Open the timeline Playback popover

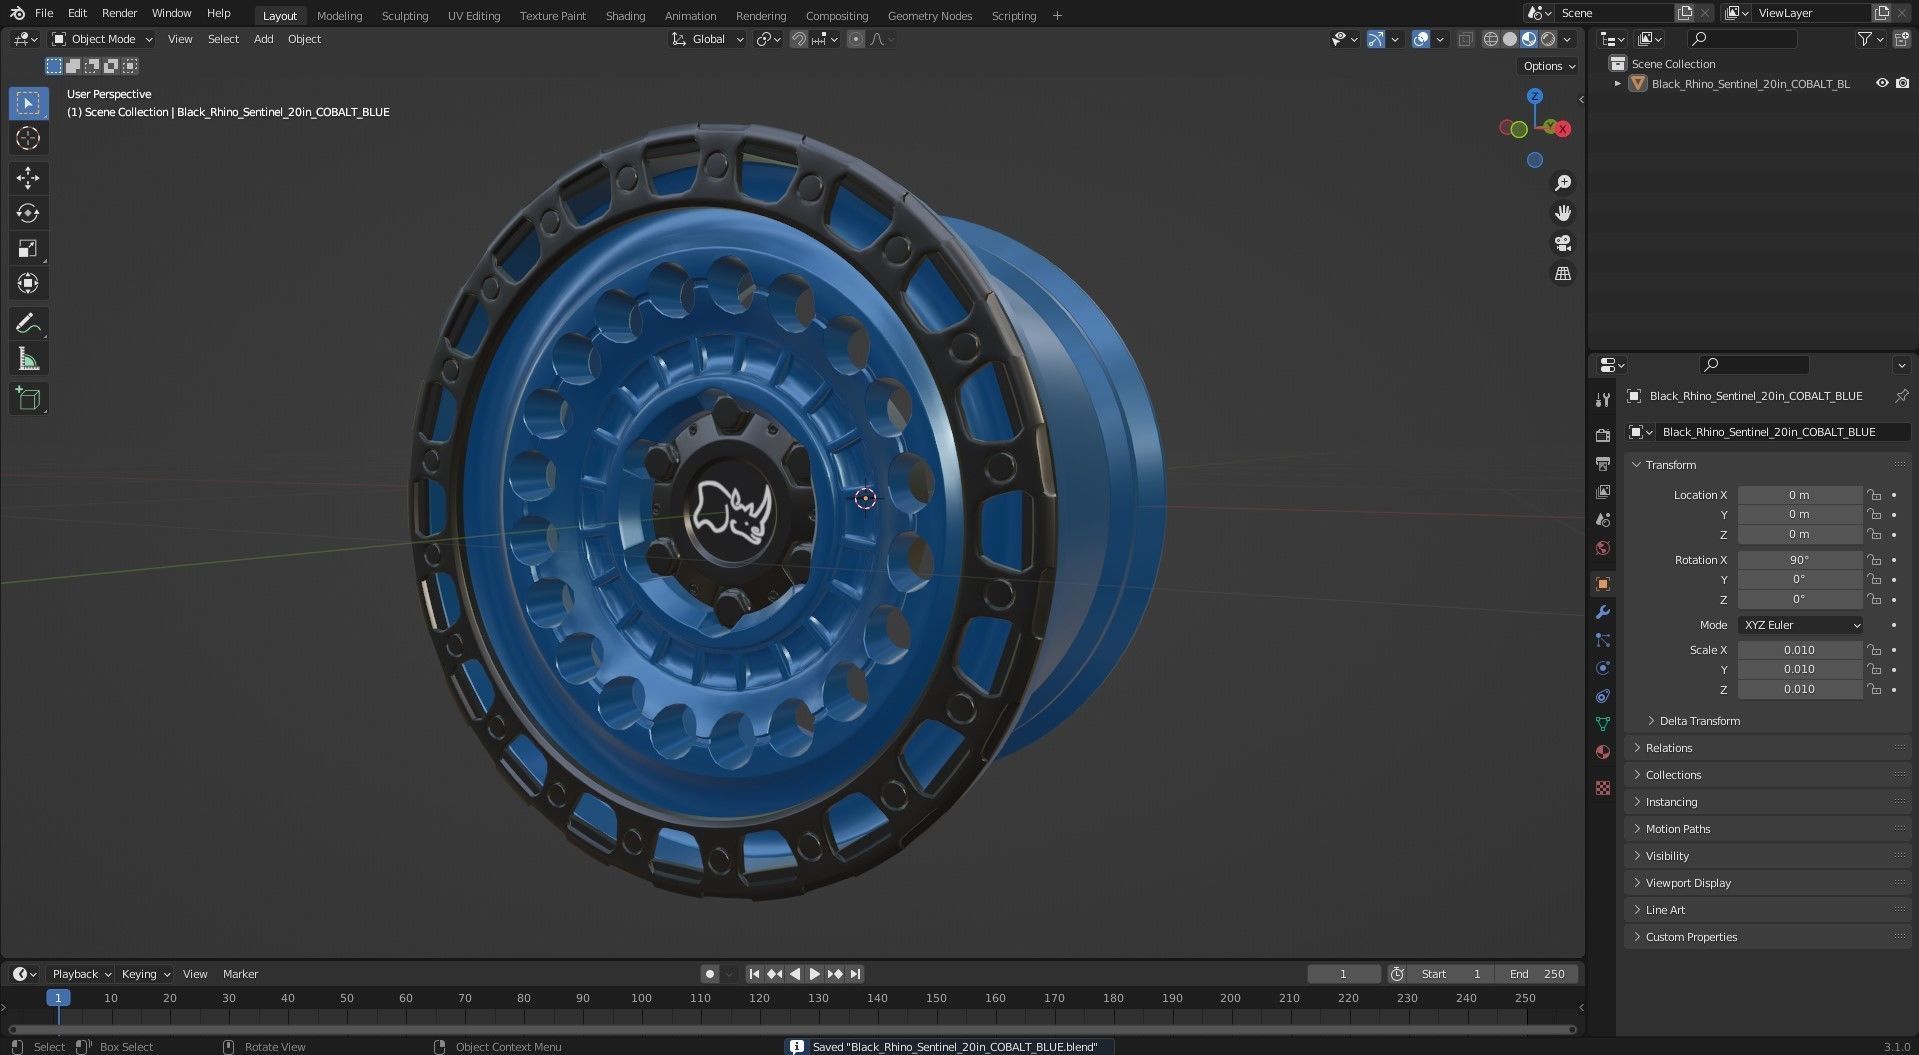[x=81, y=974]
